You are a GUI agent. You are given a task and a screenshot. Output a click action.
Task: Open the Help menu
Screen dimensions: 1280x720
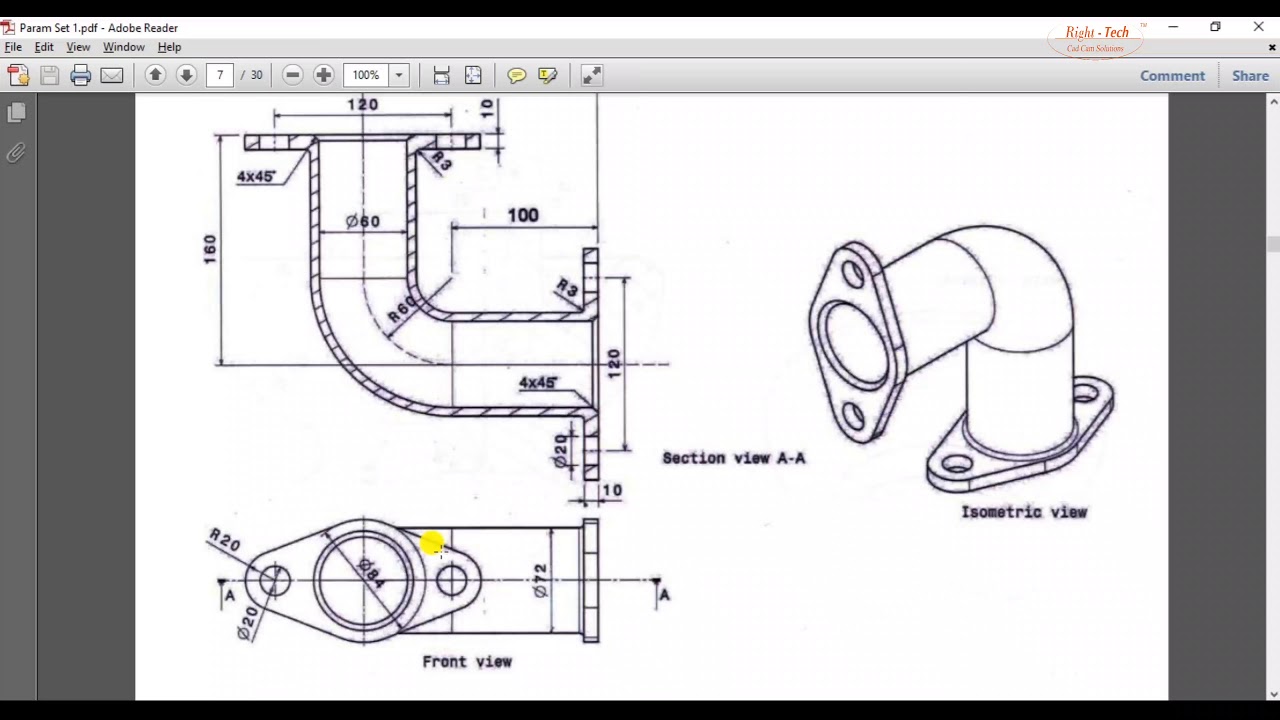click(x=169, y=47)
